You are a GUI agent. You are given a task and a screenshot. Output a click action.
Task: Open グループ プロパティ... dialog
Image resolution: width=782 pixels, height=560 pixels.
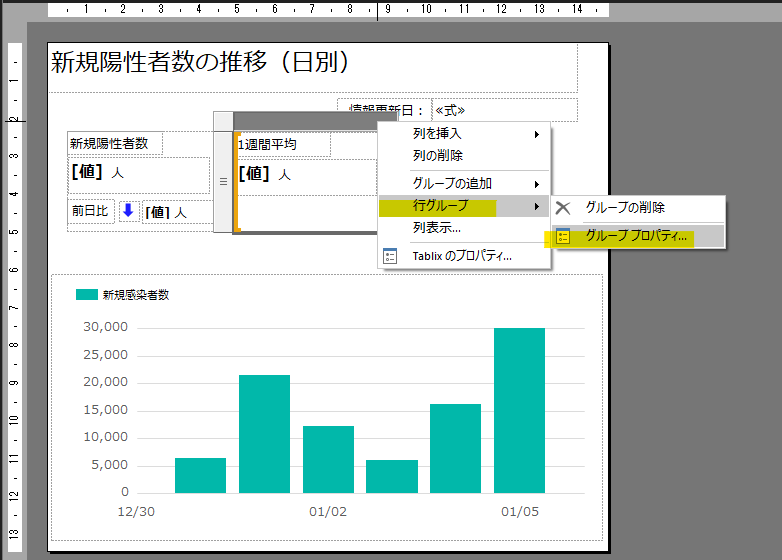click(636, 236)
